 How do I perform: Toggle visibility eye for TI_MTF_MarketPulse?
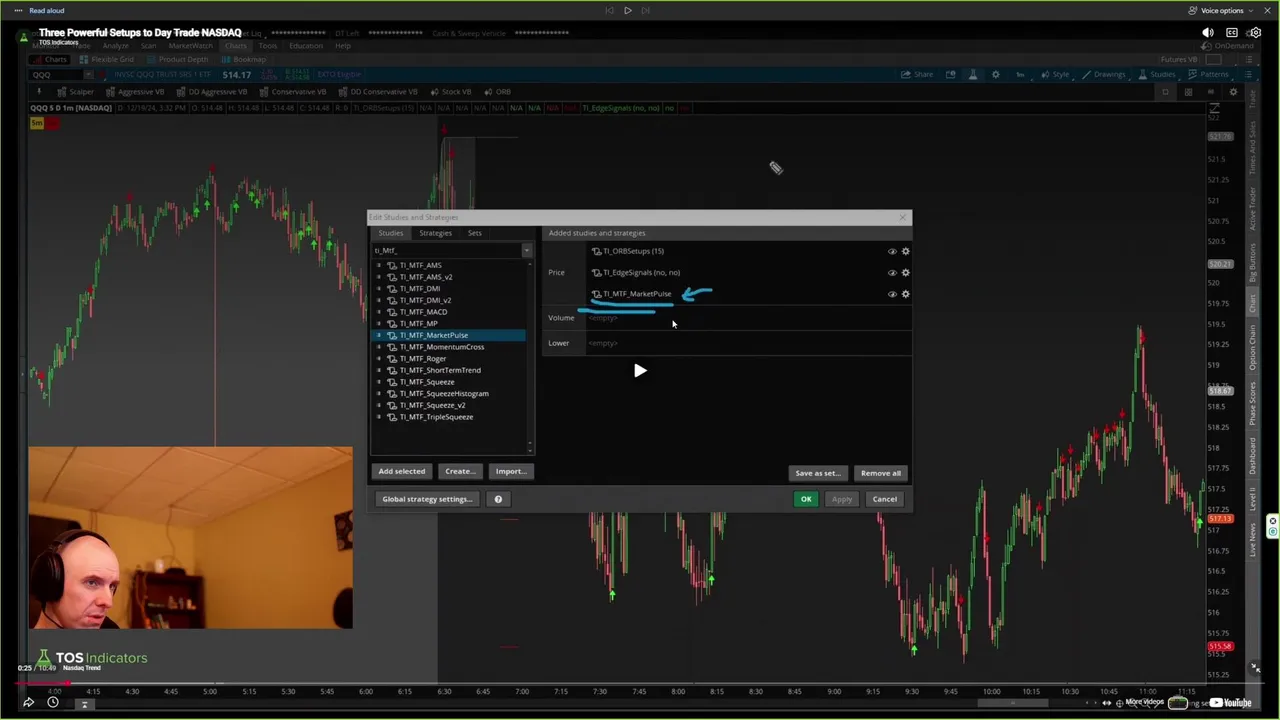(892, 294)
